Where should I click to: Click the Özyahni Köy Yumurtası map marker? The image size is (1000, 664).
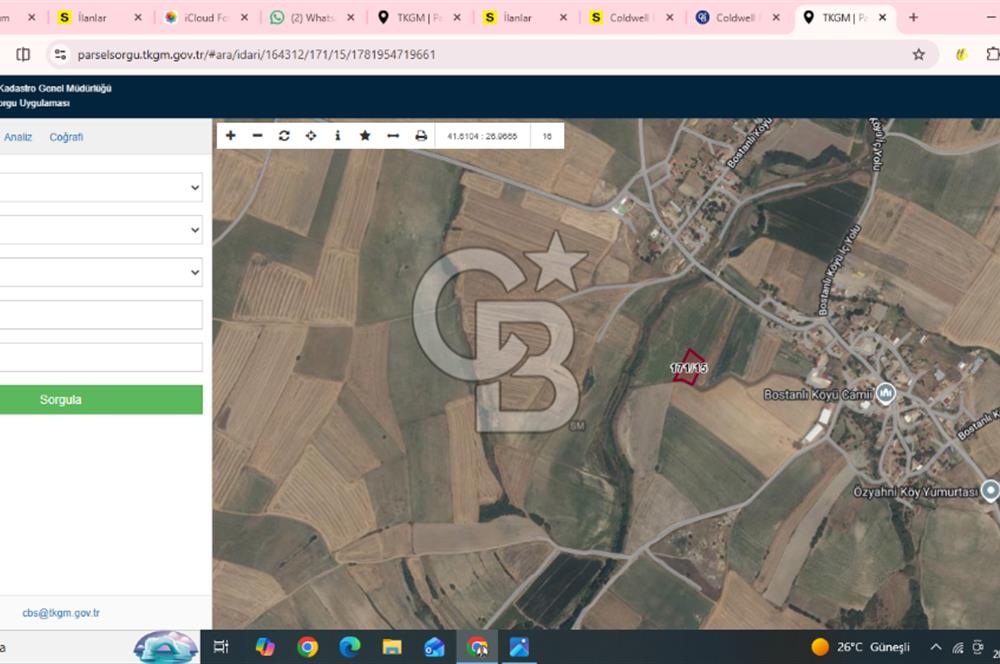[990, 491]
